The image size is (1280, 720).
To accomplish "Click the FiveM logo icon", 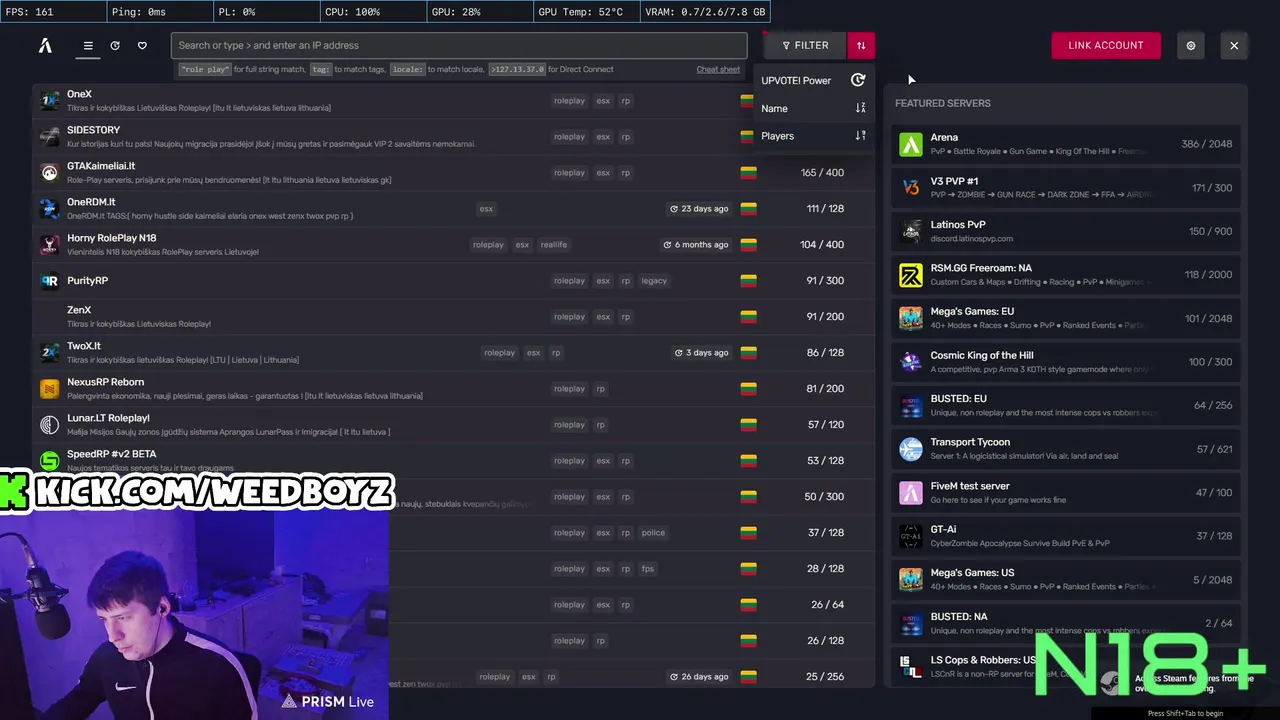I will tap(45, 45).
